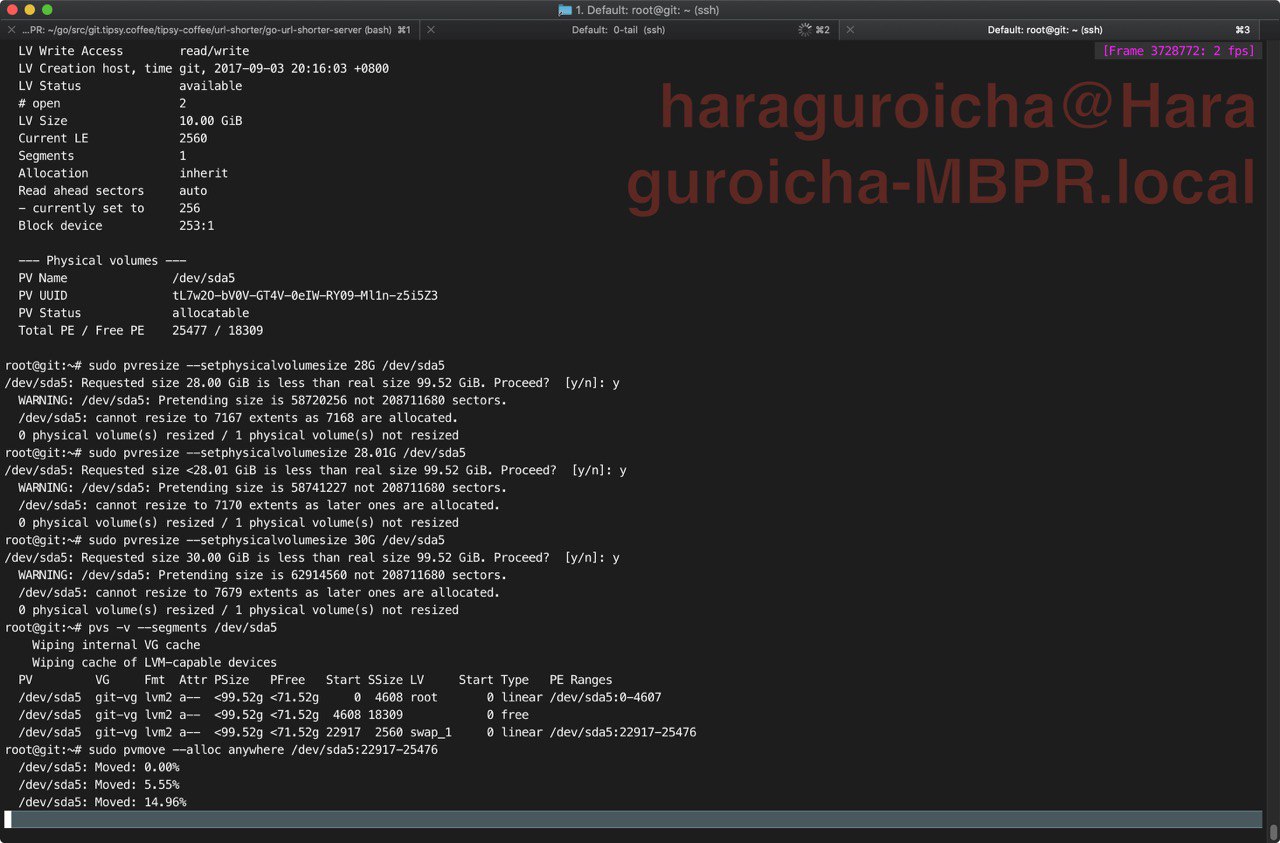Image resolution: width=1280 pixels, height=843 pixels.
Task: Click the pvresize 28G command line
Action: tap(225, 365)
